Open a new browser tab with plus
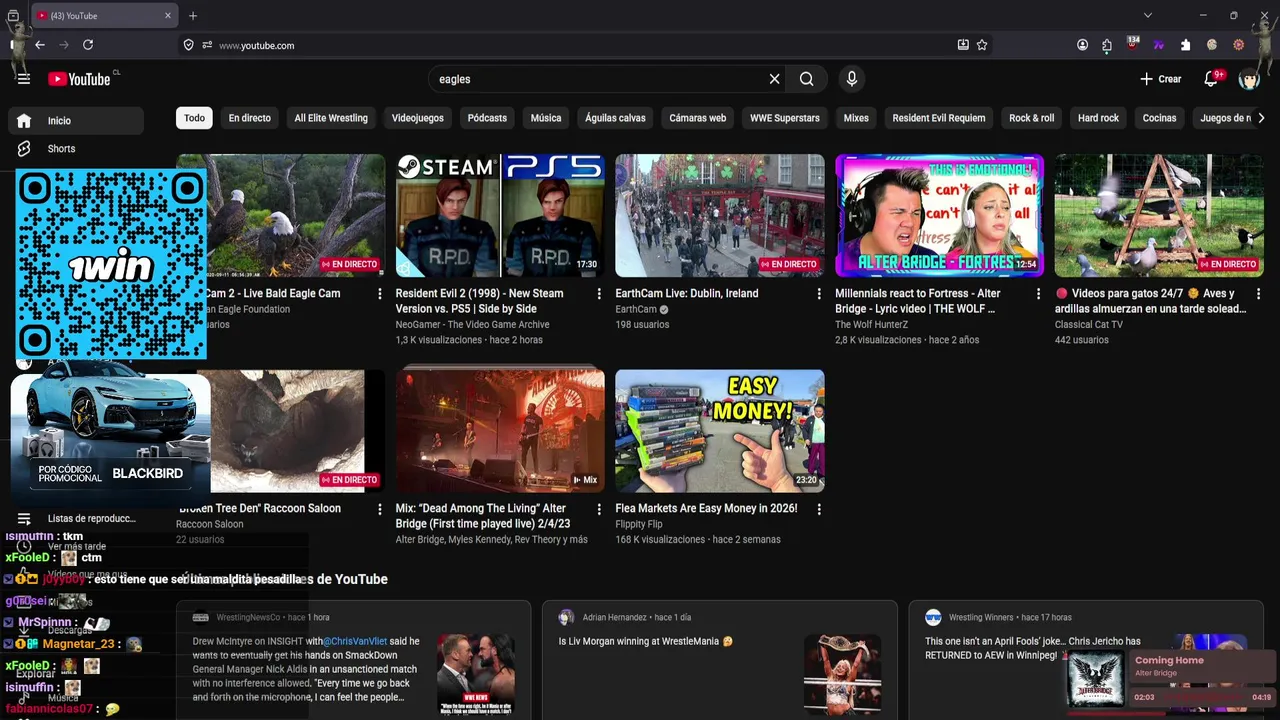 193,15
